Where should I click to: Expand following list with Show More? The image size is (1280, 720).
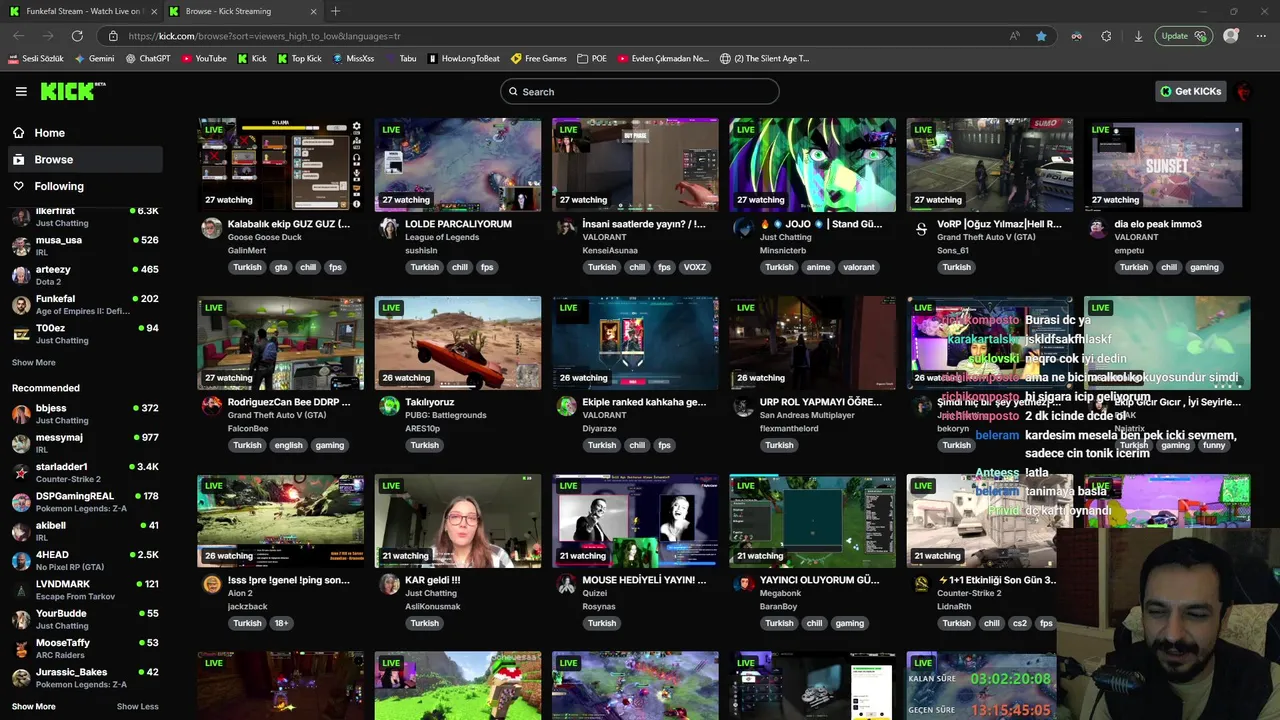click(x=34, y=363)
